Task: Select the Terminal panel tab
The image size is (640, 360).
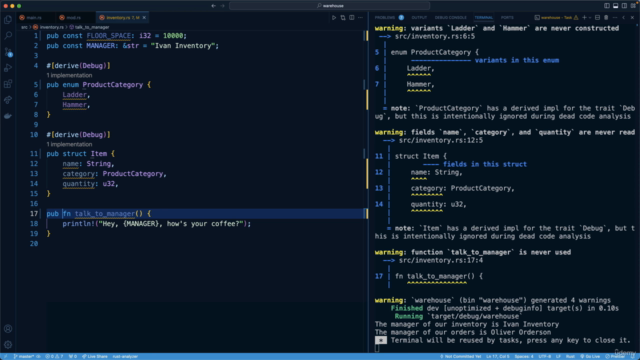Action: point(483,18)
